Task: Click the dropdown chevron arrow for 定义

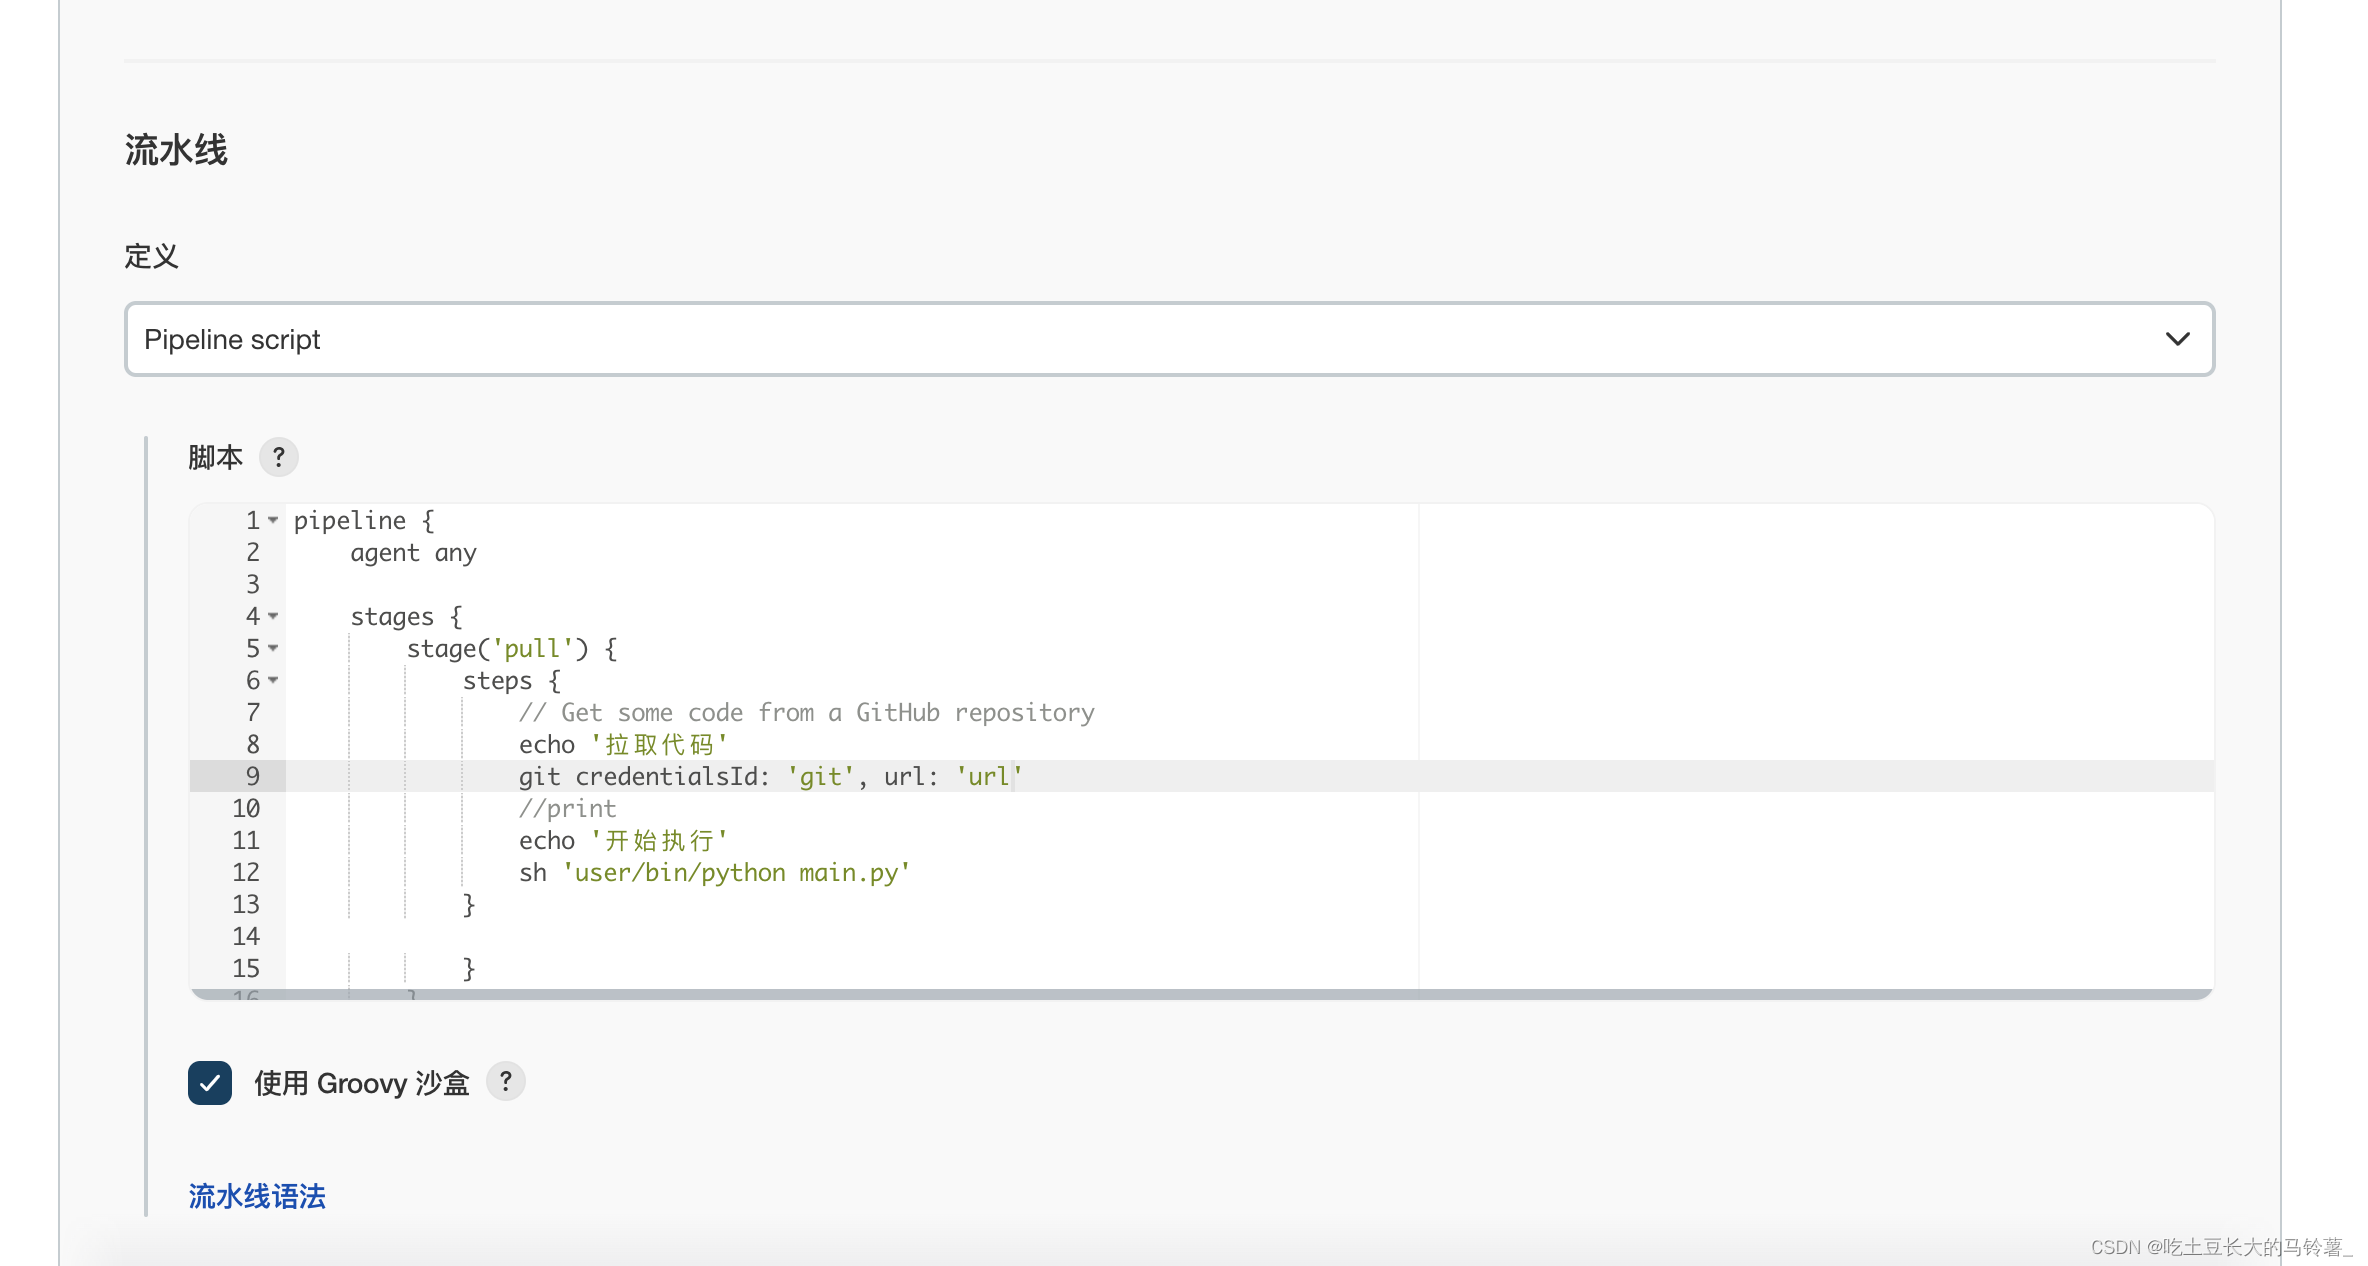Action: 2177,339
